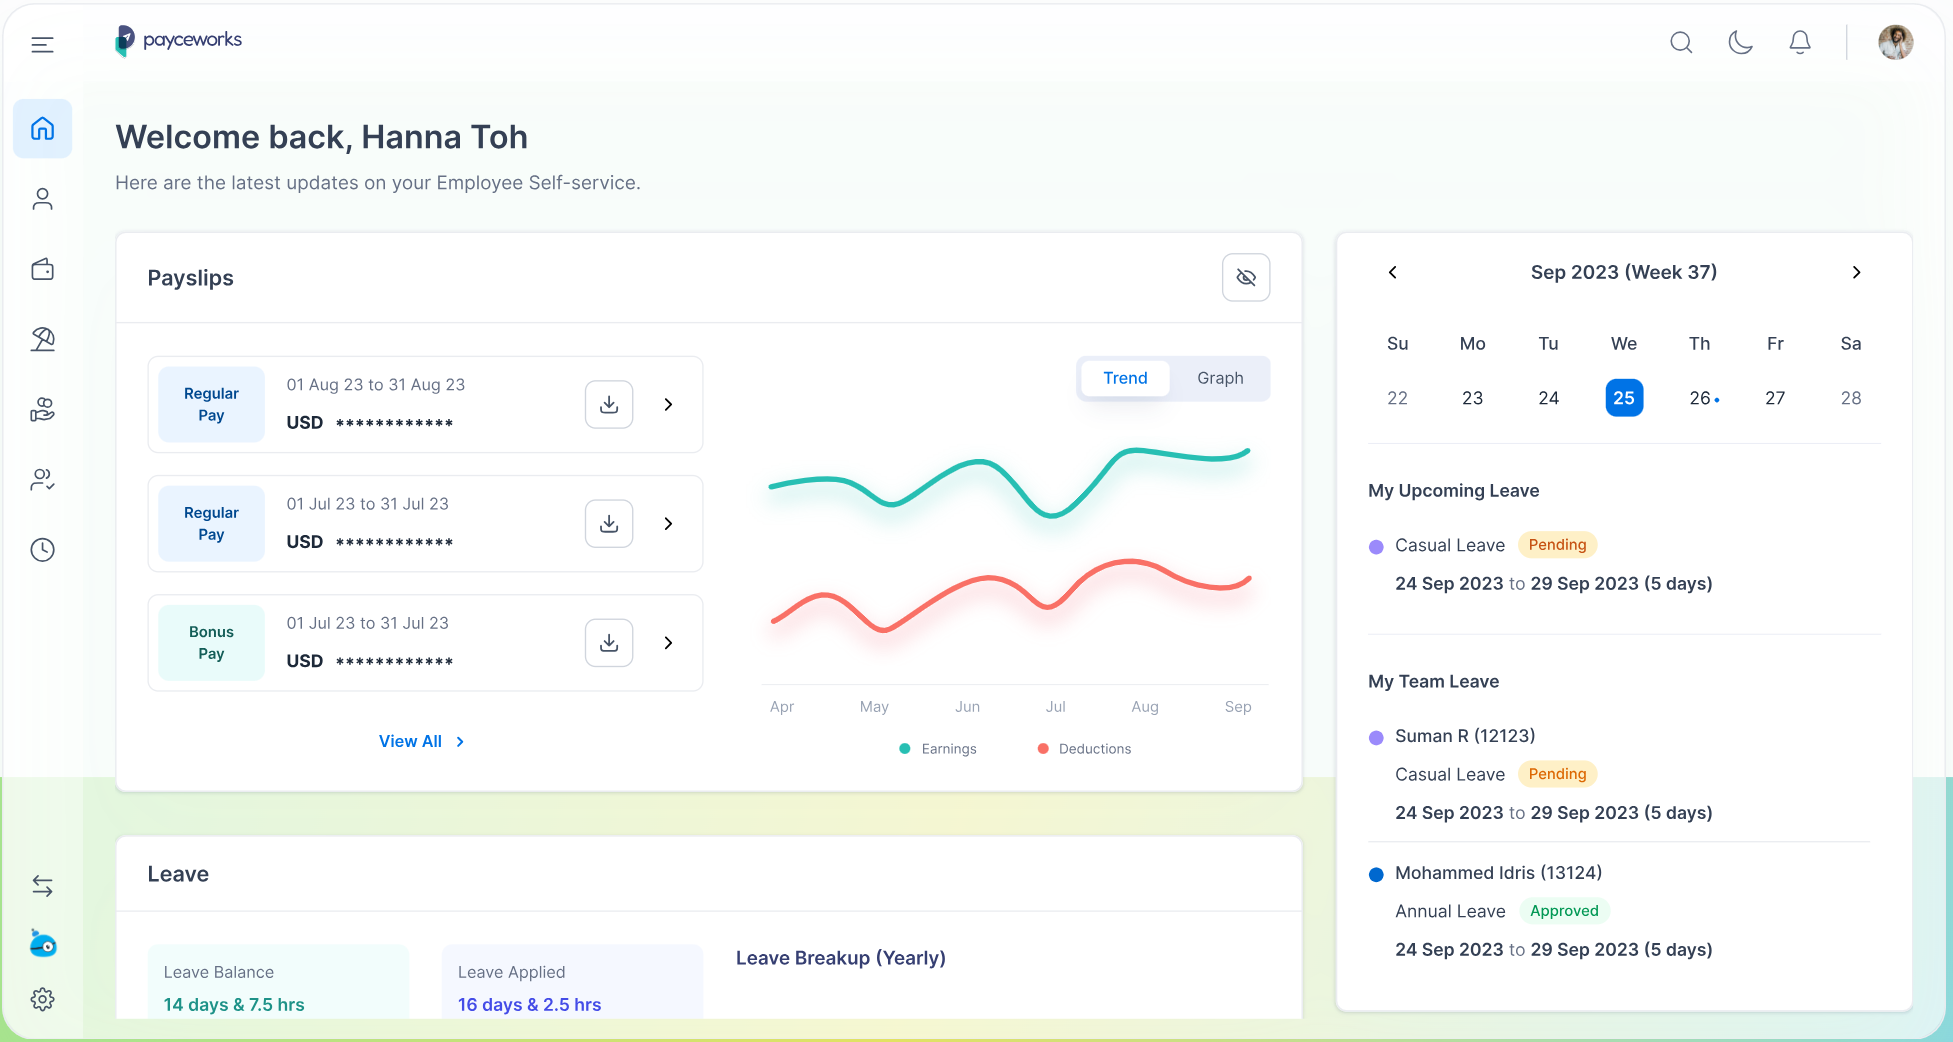
Task: Download the Bonus Pay payslip
Action: point(609,642)
